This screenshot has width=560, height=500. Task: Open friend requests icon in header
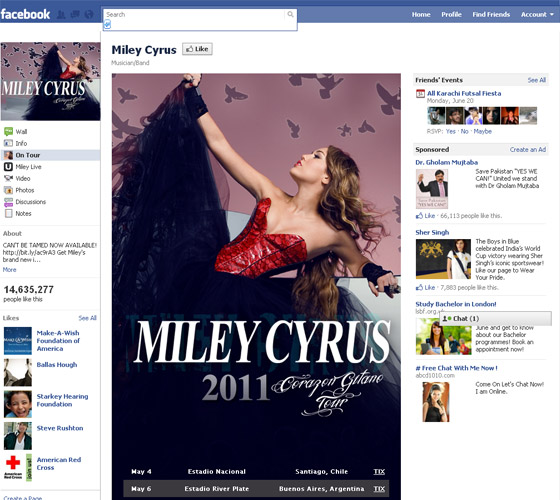[61, 15]
